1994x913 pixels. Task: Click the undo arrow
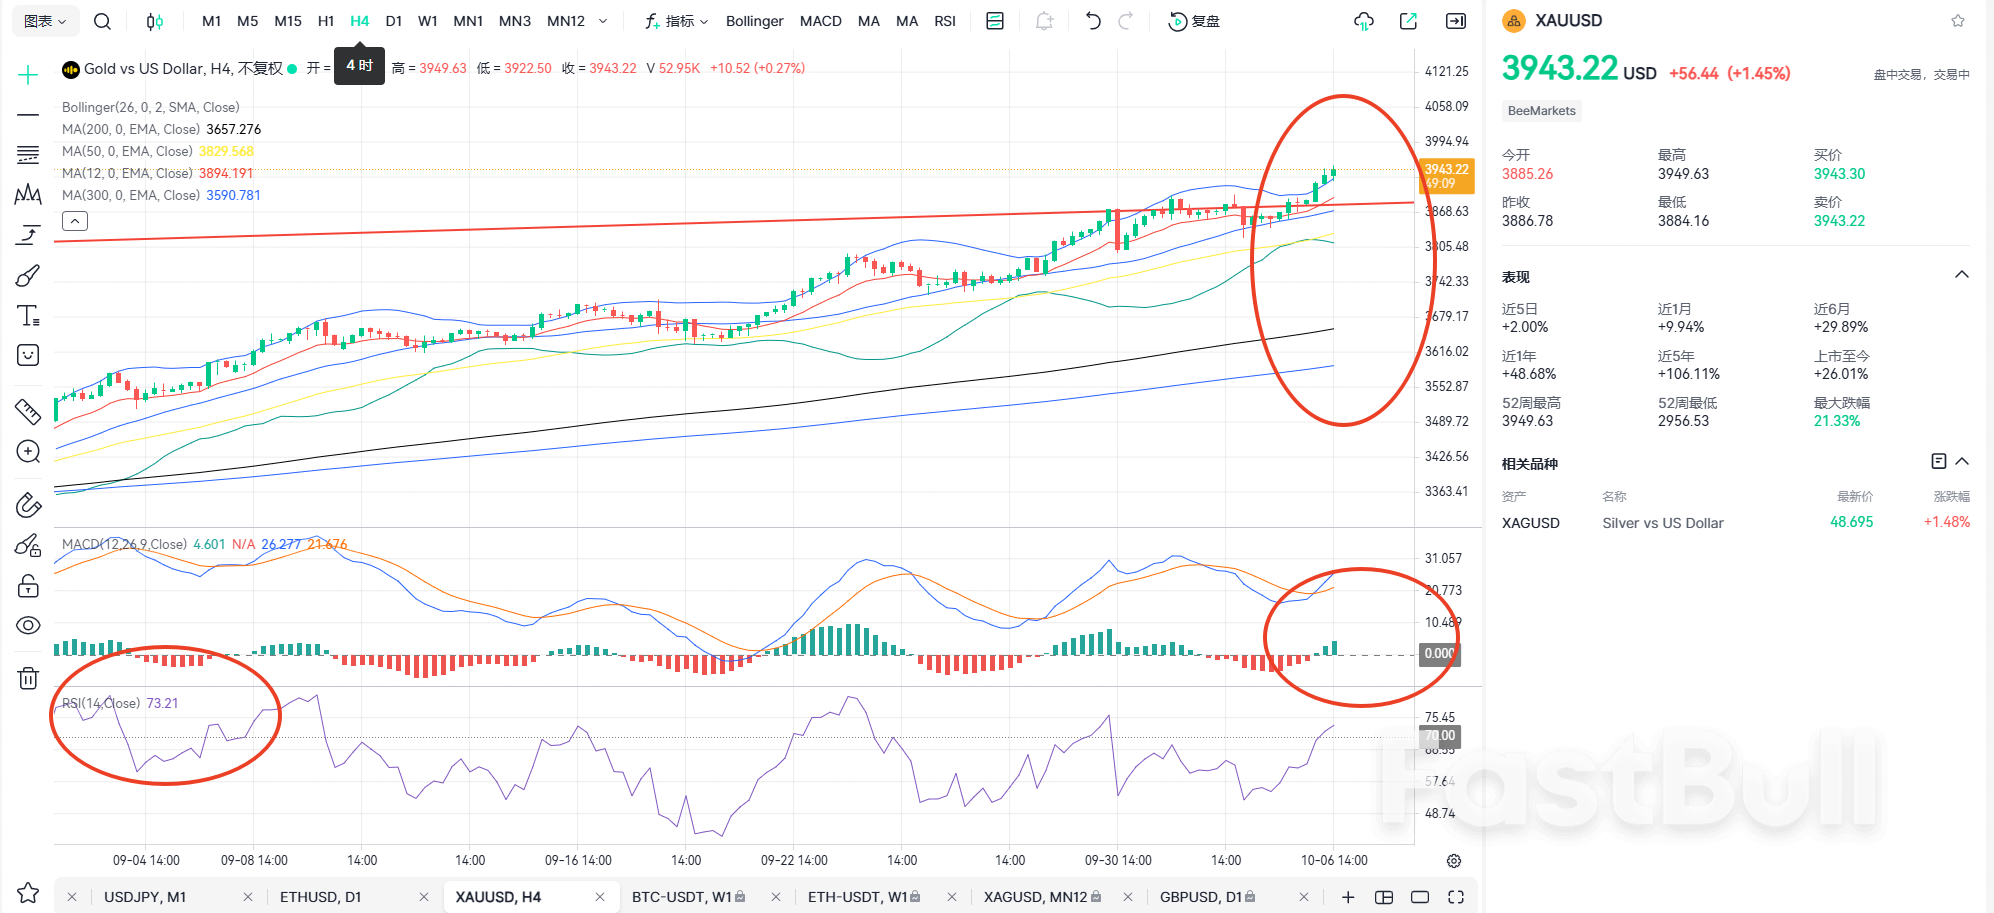1093,21
